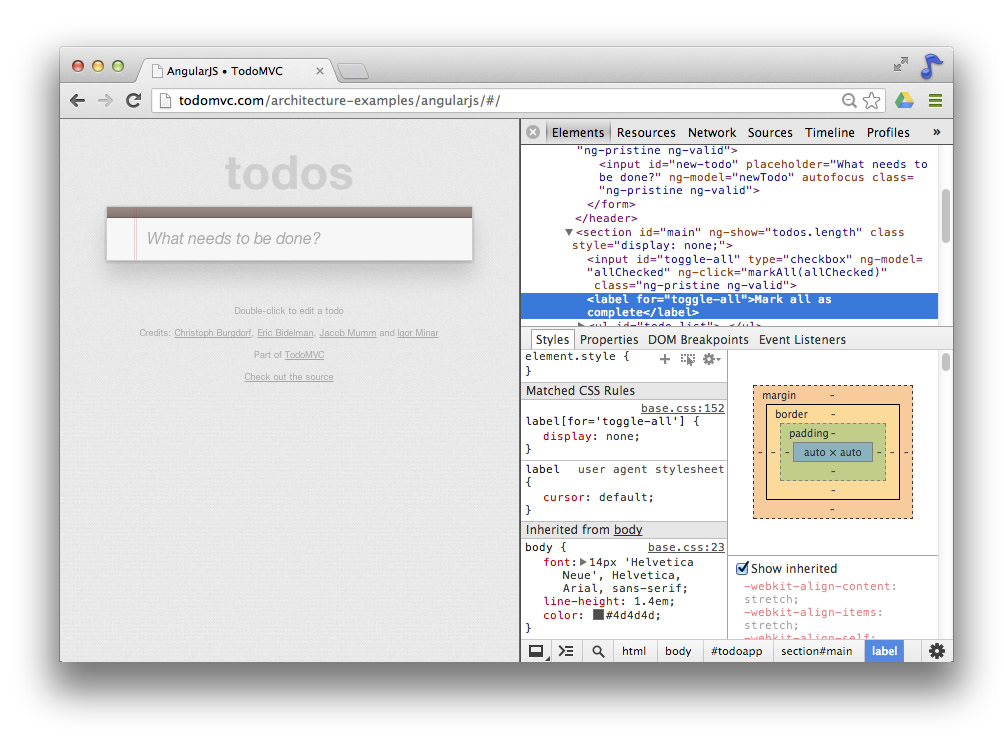Reload the page
The width and height of the screenshot is (1004, 738).
coord(133,100)
